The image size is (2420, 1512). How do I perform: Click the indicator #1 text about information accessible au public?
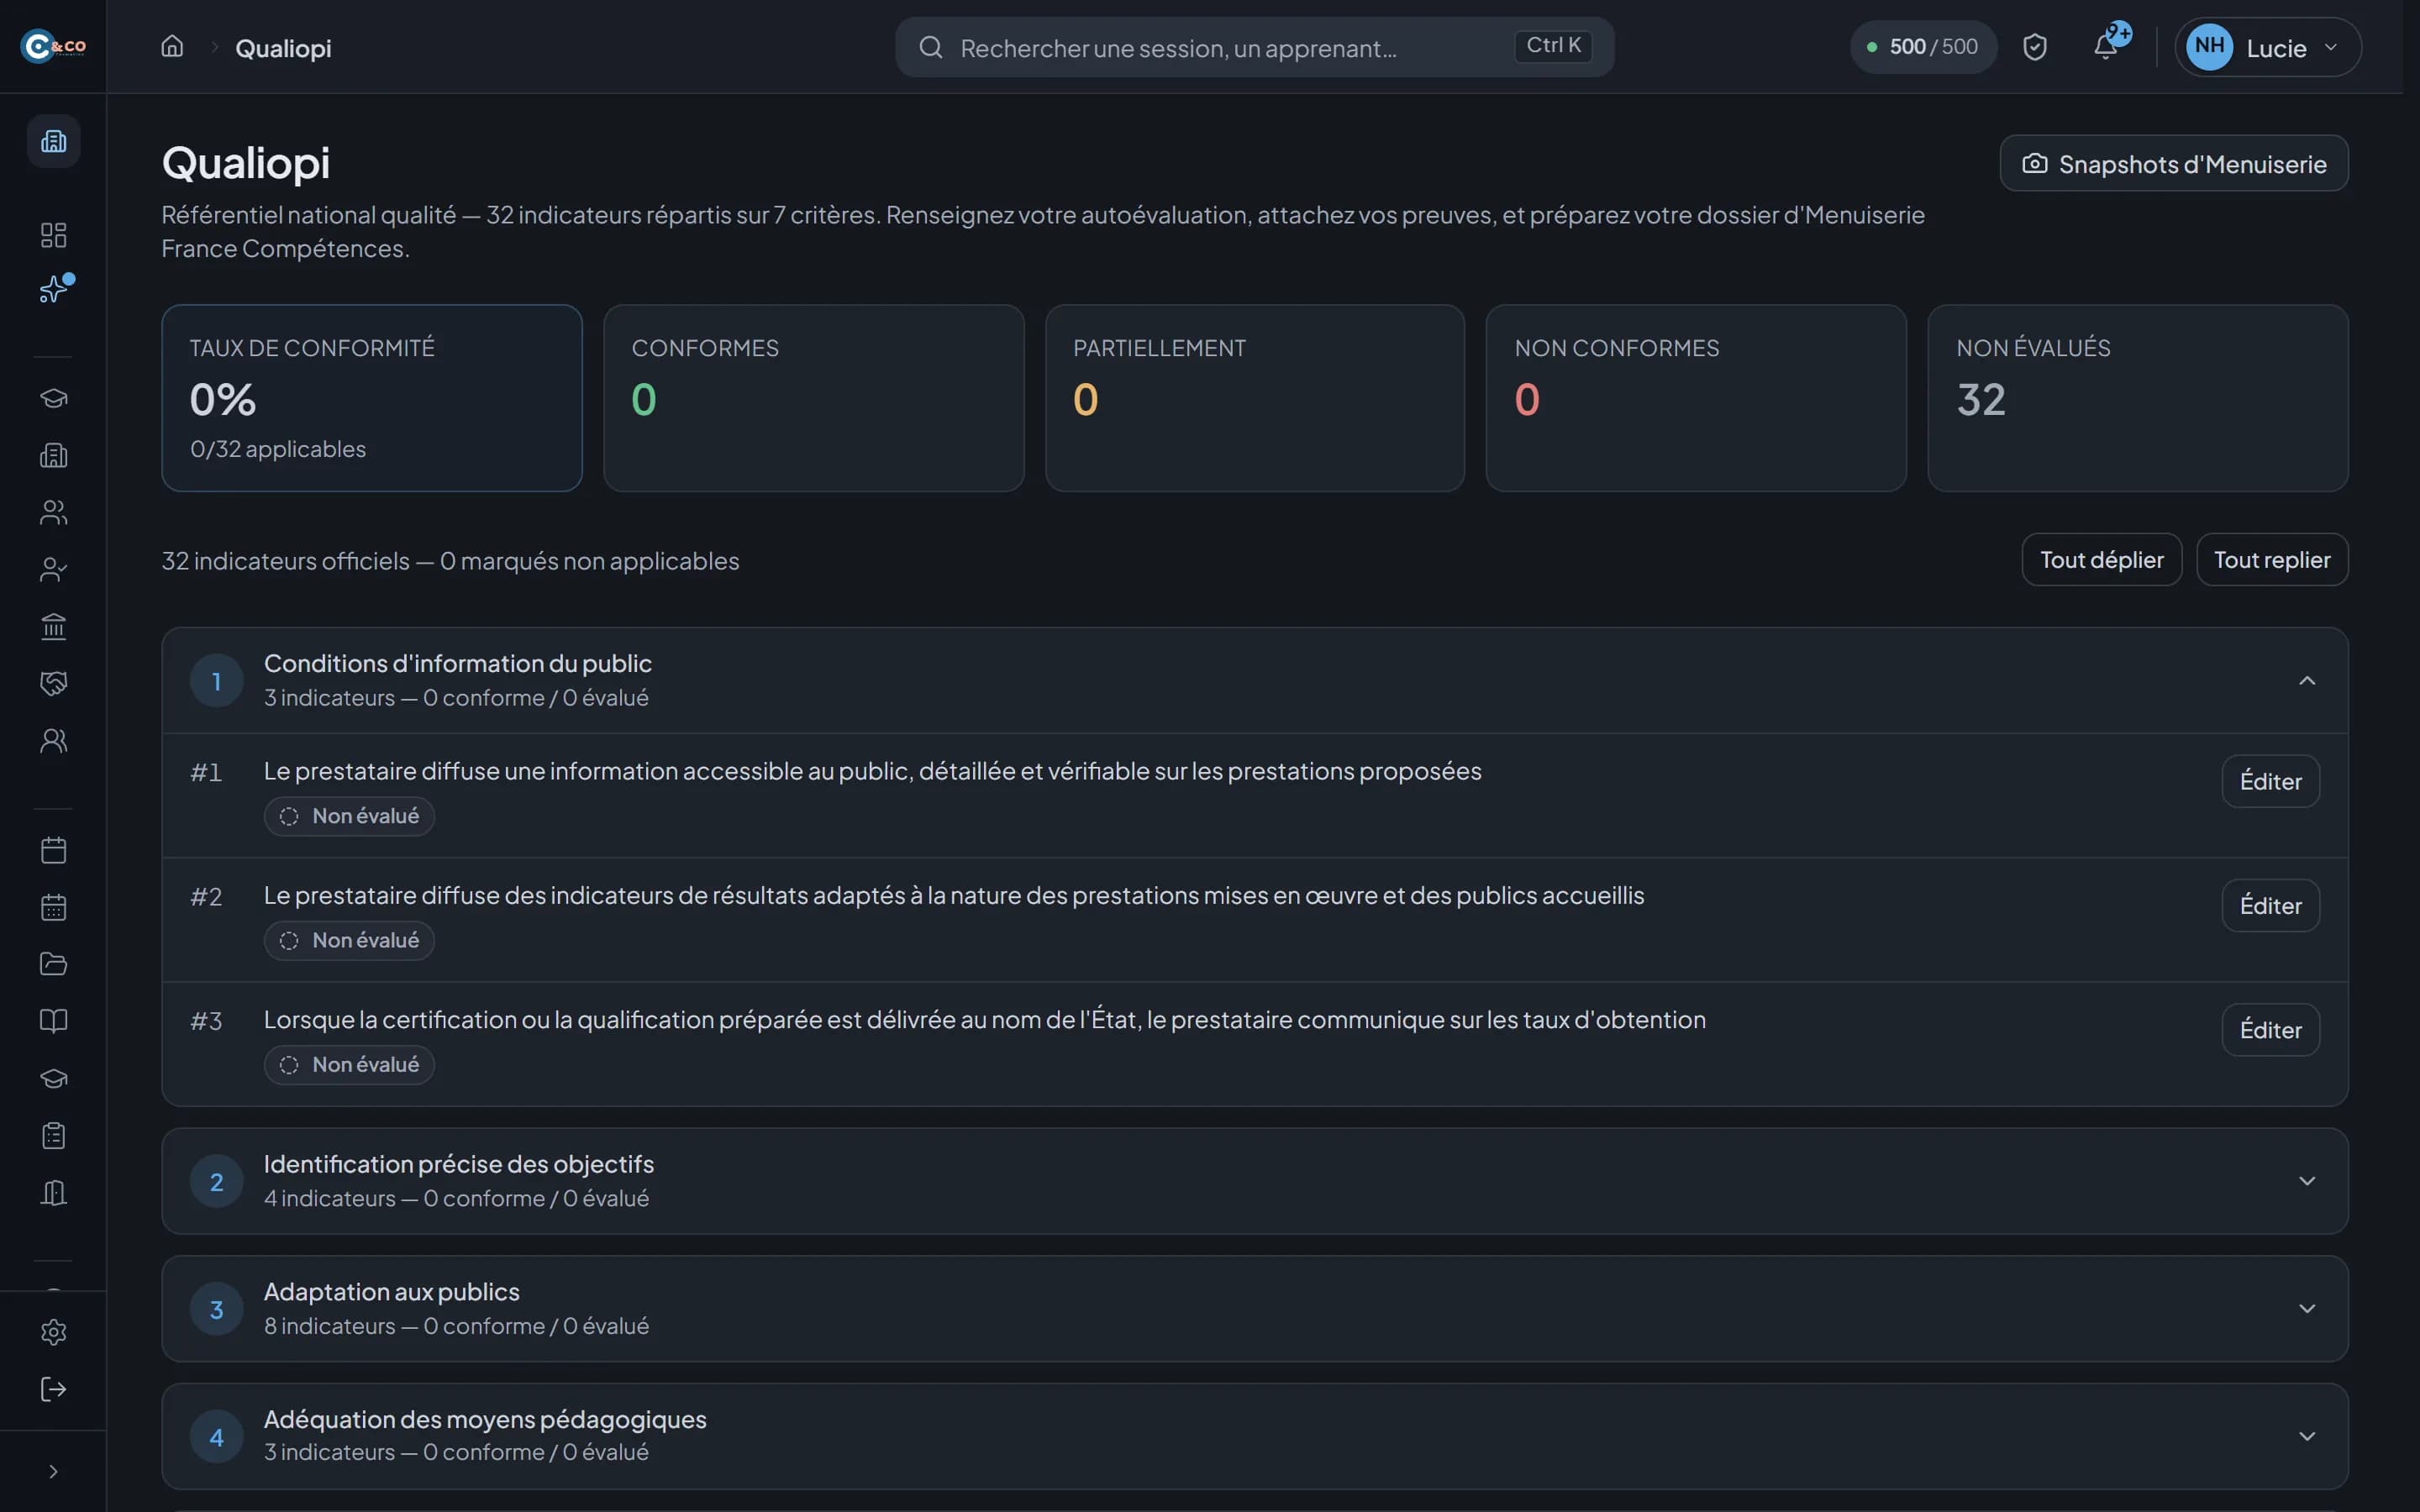pyautogui.click(x=873, y=771)
